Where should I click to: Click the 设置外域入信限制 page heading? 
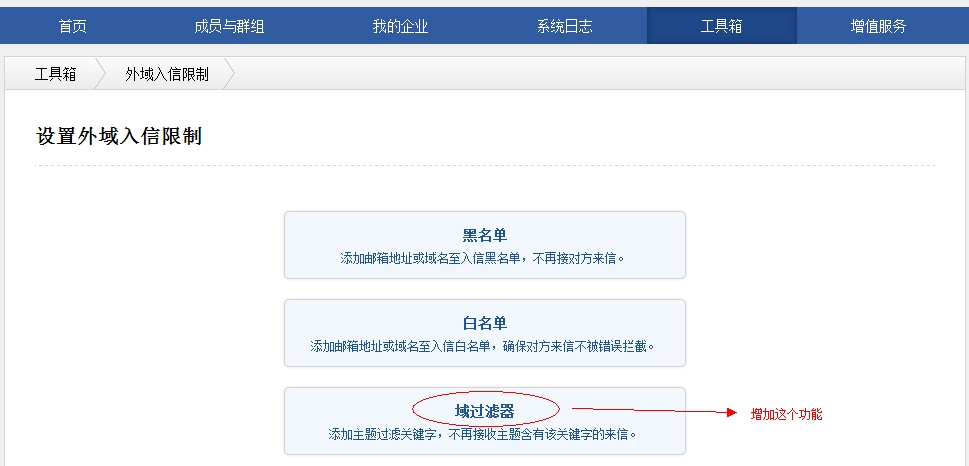[119, 136]
